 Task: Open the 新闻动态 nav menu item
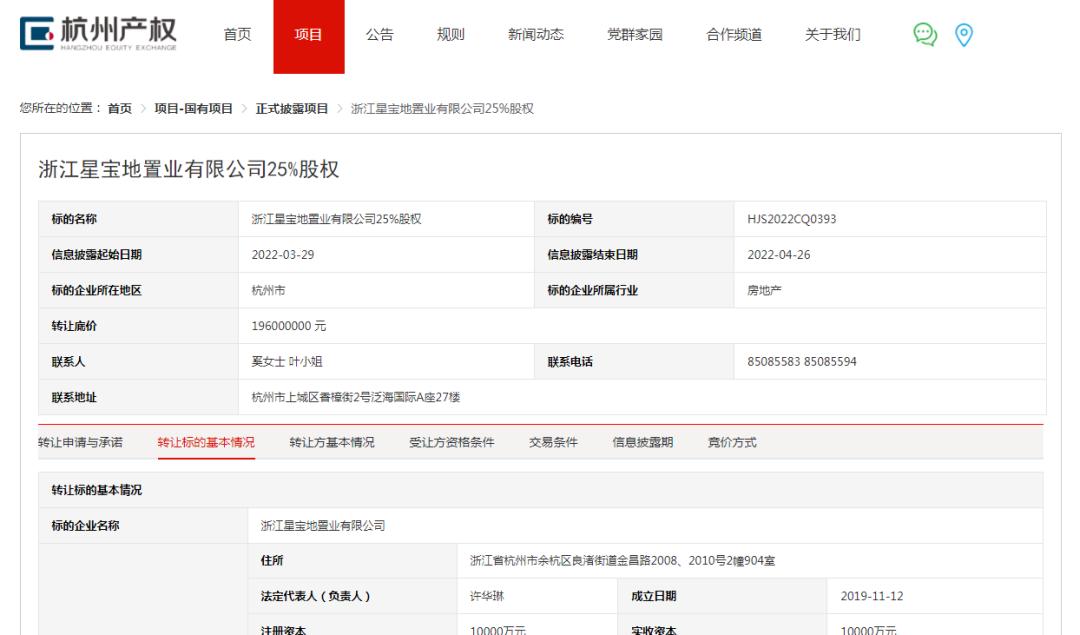point(536,34)
